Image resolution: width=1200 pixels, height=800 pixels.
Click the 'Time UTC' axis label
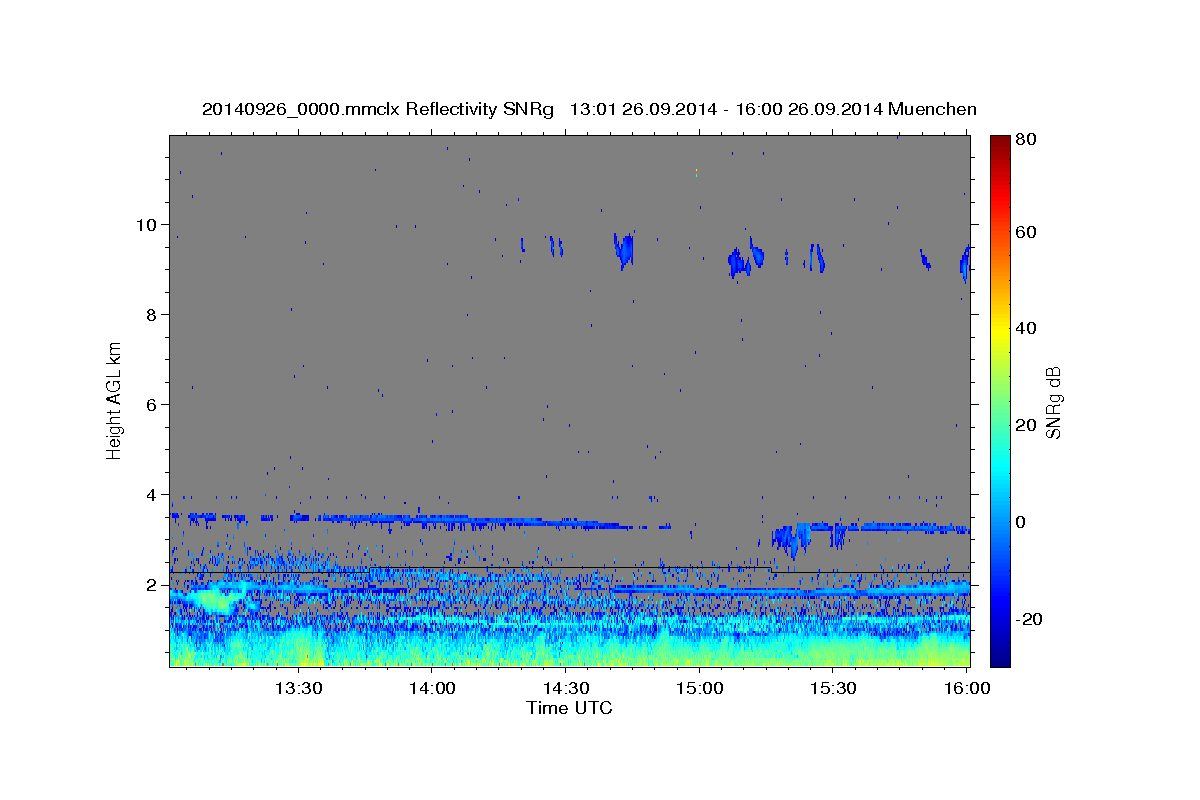click(x=569, y=708)
